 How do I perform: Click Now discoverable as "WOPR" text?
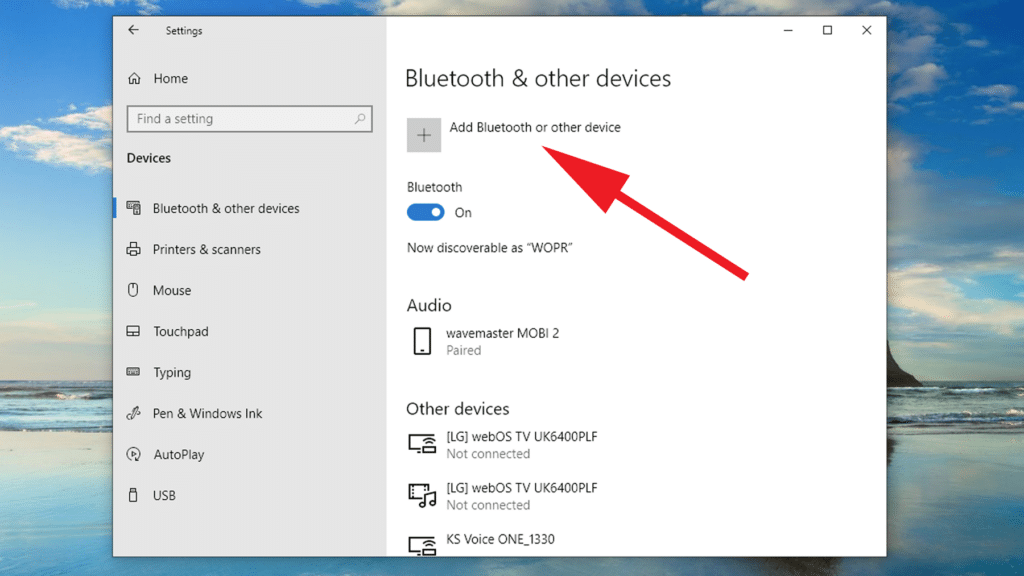click(489, 248)
